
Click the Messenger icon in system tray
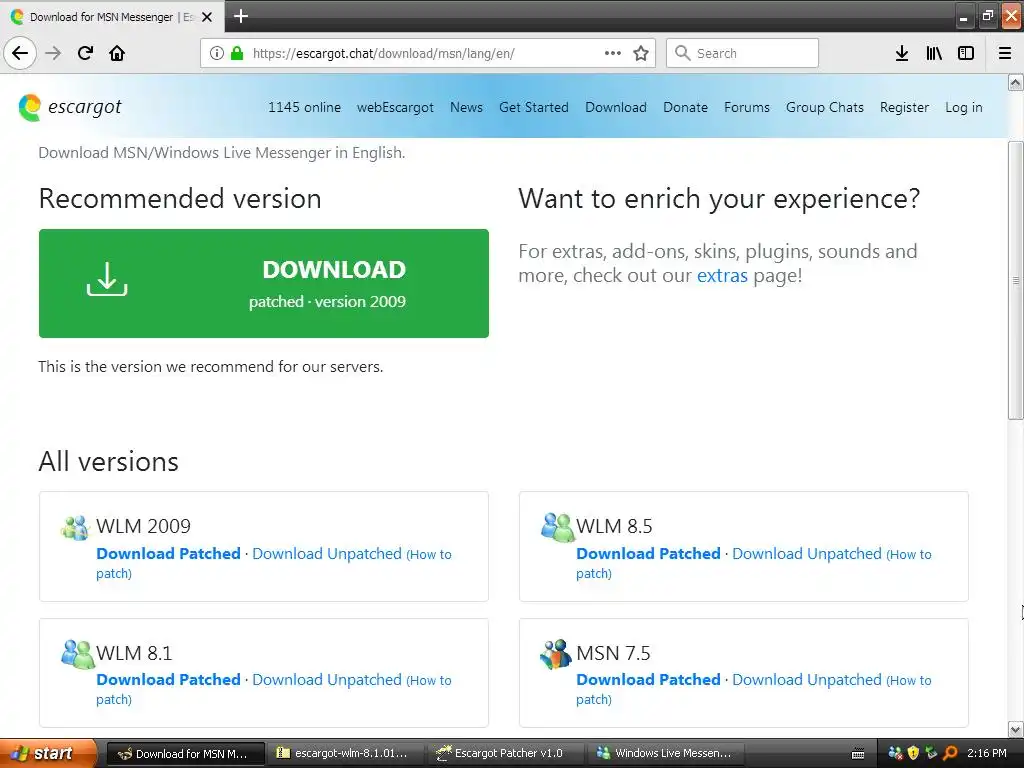tap(896, 753)
